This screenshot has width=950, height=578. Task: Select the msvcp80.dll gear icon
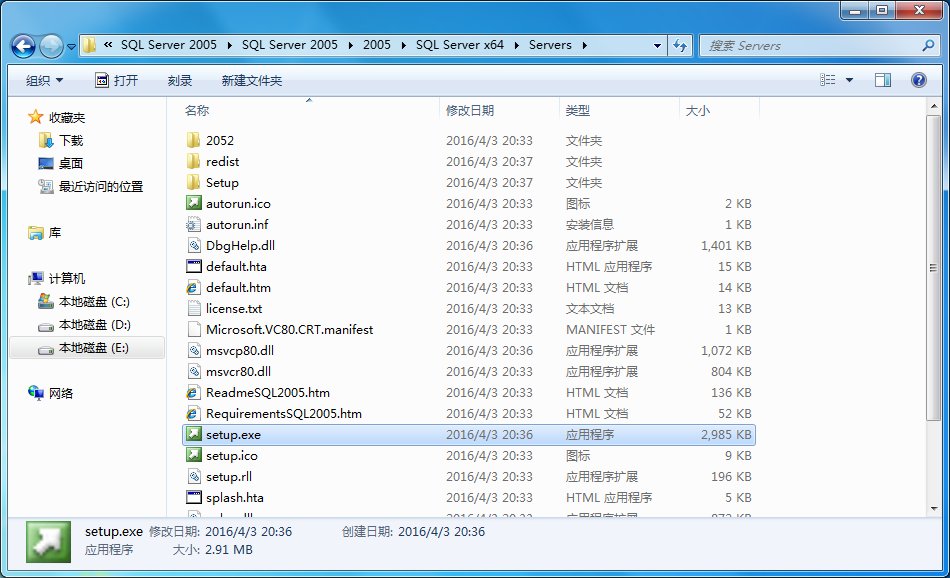point(193,350)
